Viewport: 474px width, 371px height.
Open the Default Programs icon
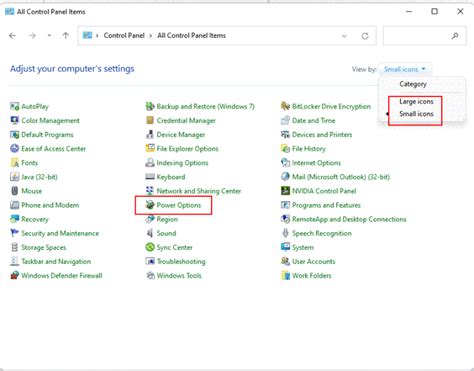point(14,135)
